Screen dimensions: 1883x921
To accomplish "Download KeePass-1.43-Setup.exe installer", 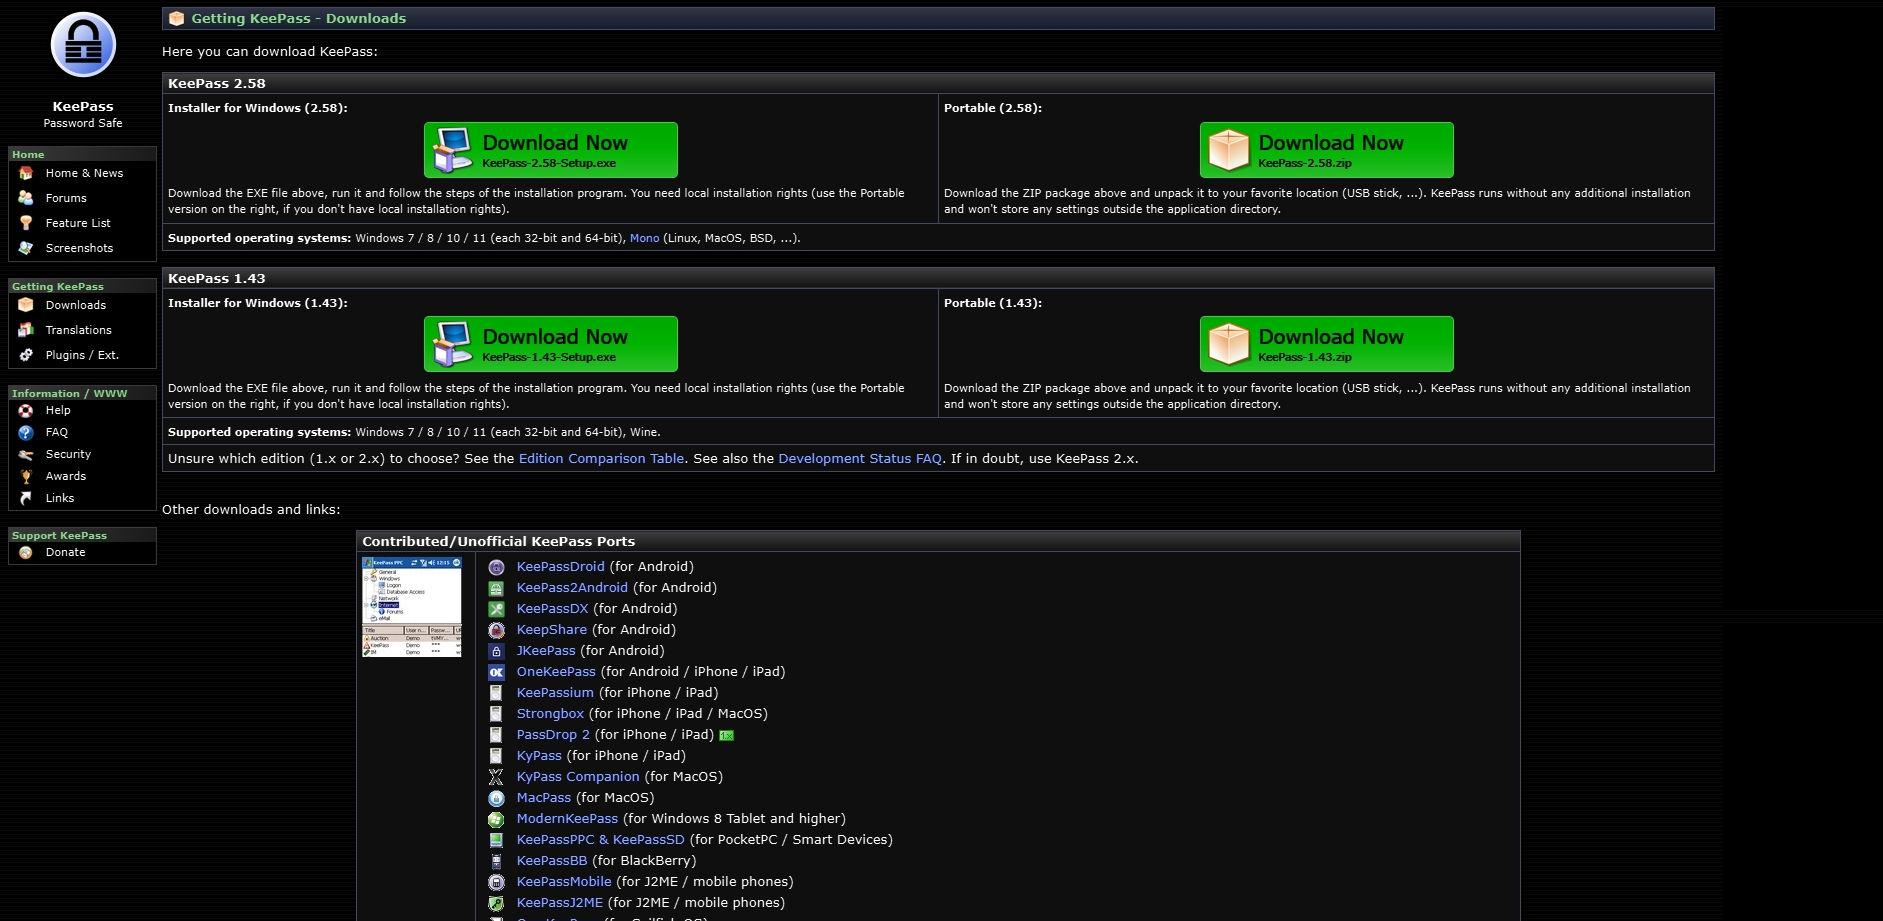I will (551, 344).
